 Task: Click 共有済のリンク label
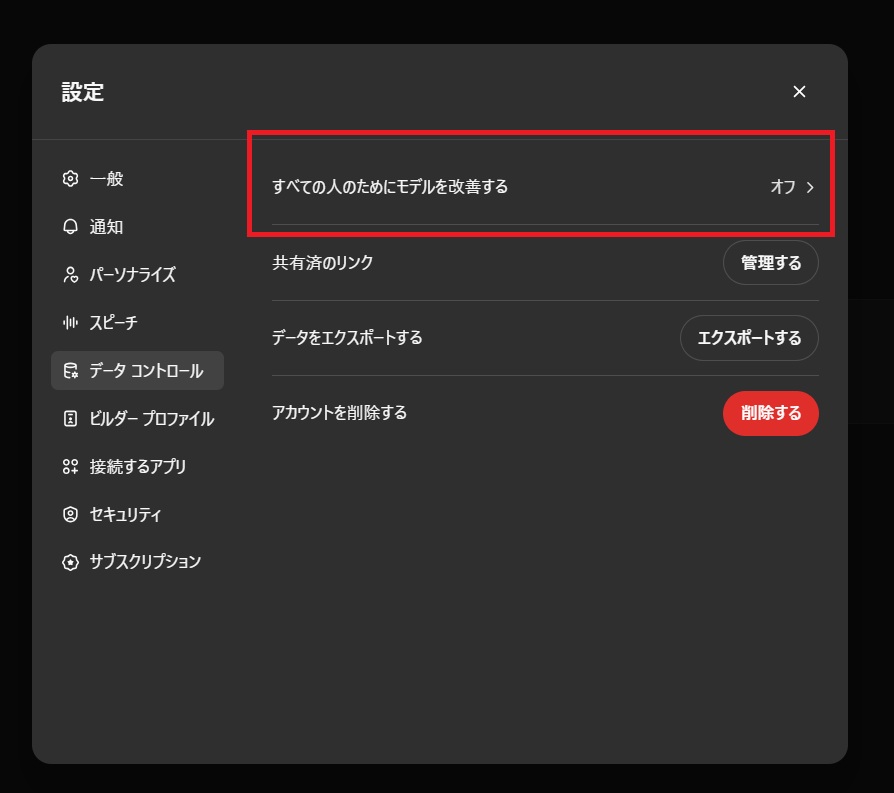[323, 262]
